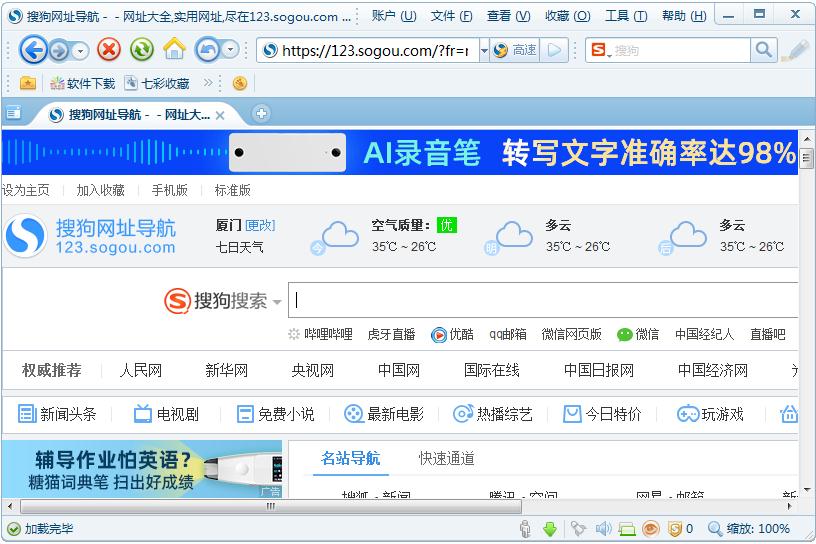Toggle the 高速 speed mode button
Screen dimensions: 816x544
click(x=515, y=50)
